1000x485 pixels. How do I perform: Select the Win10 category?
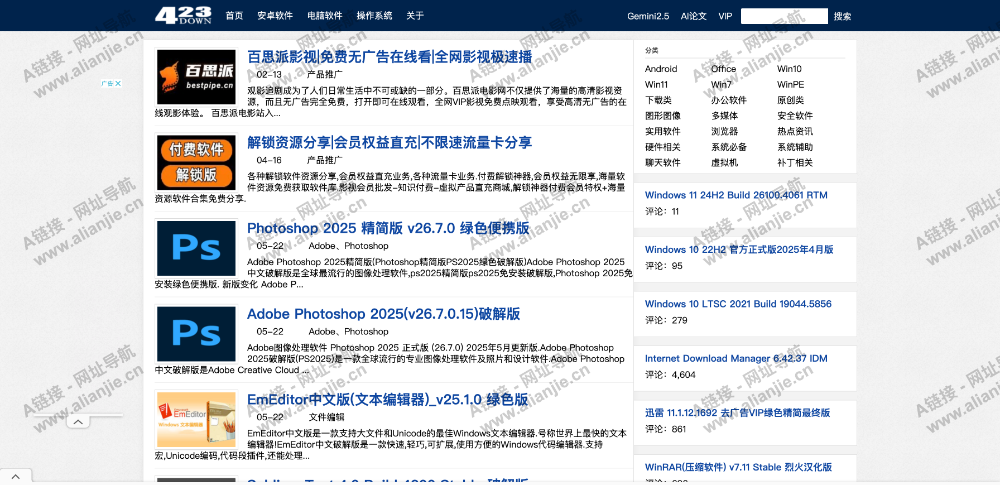pos(789,68)
